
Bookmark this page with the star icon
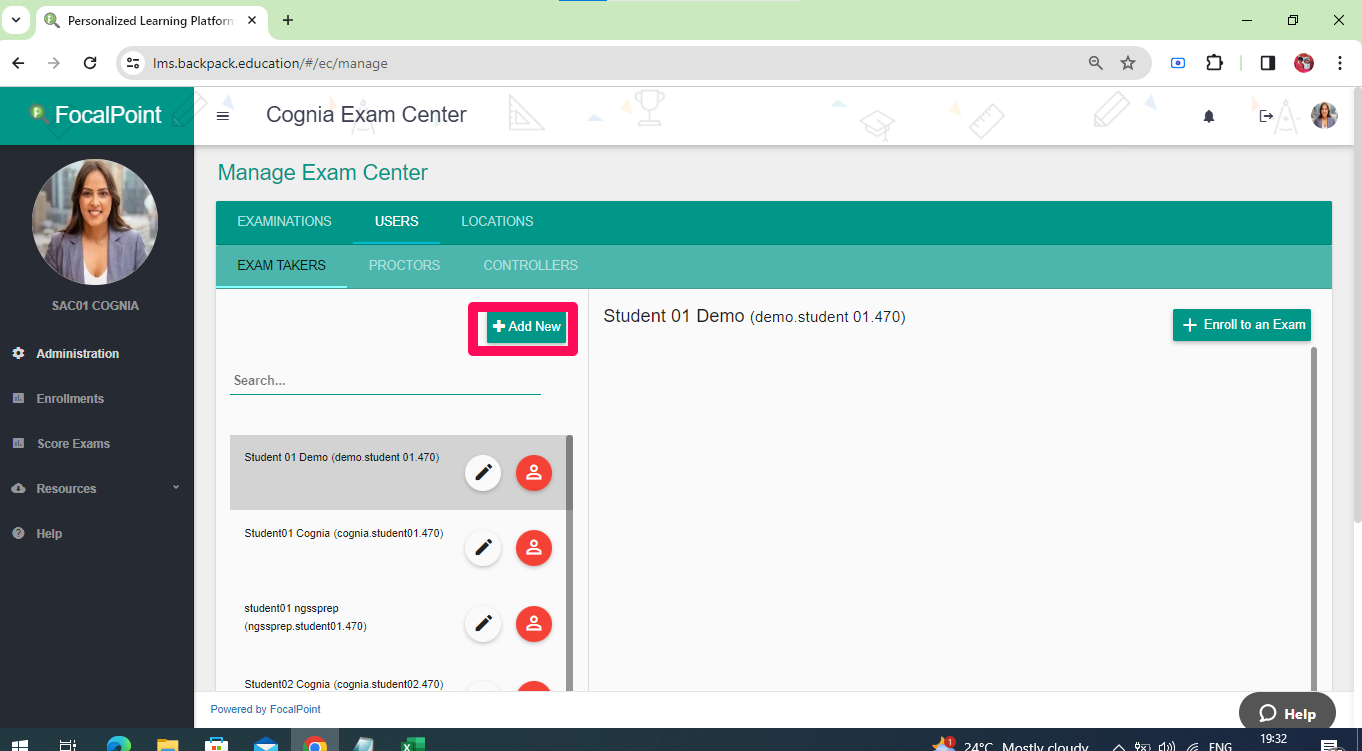[x=1128, y=63]
